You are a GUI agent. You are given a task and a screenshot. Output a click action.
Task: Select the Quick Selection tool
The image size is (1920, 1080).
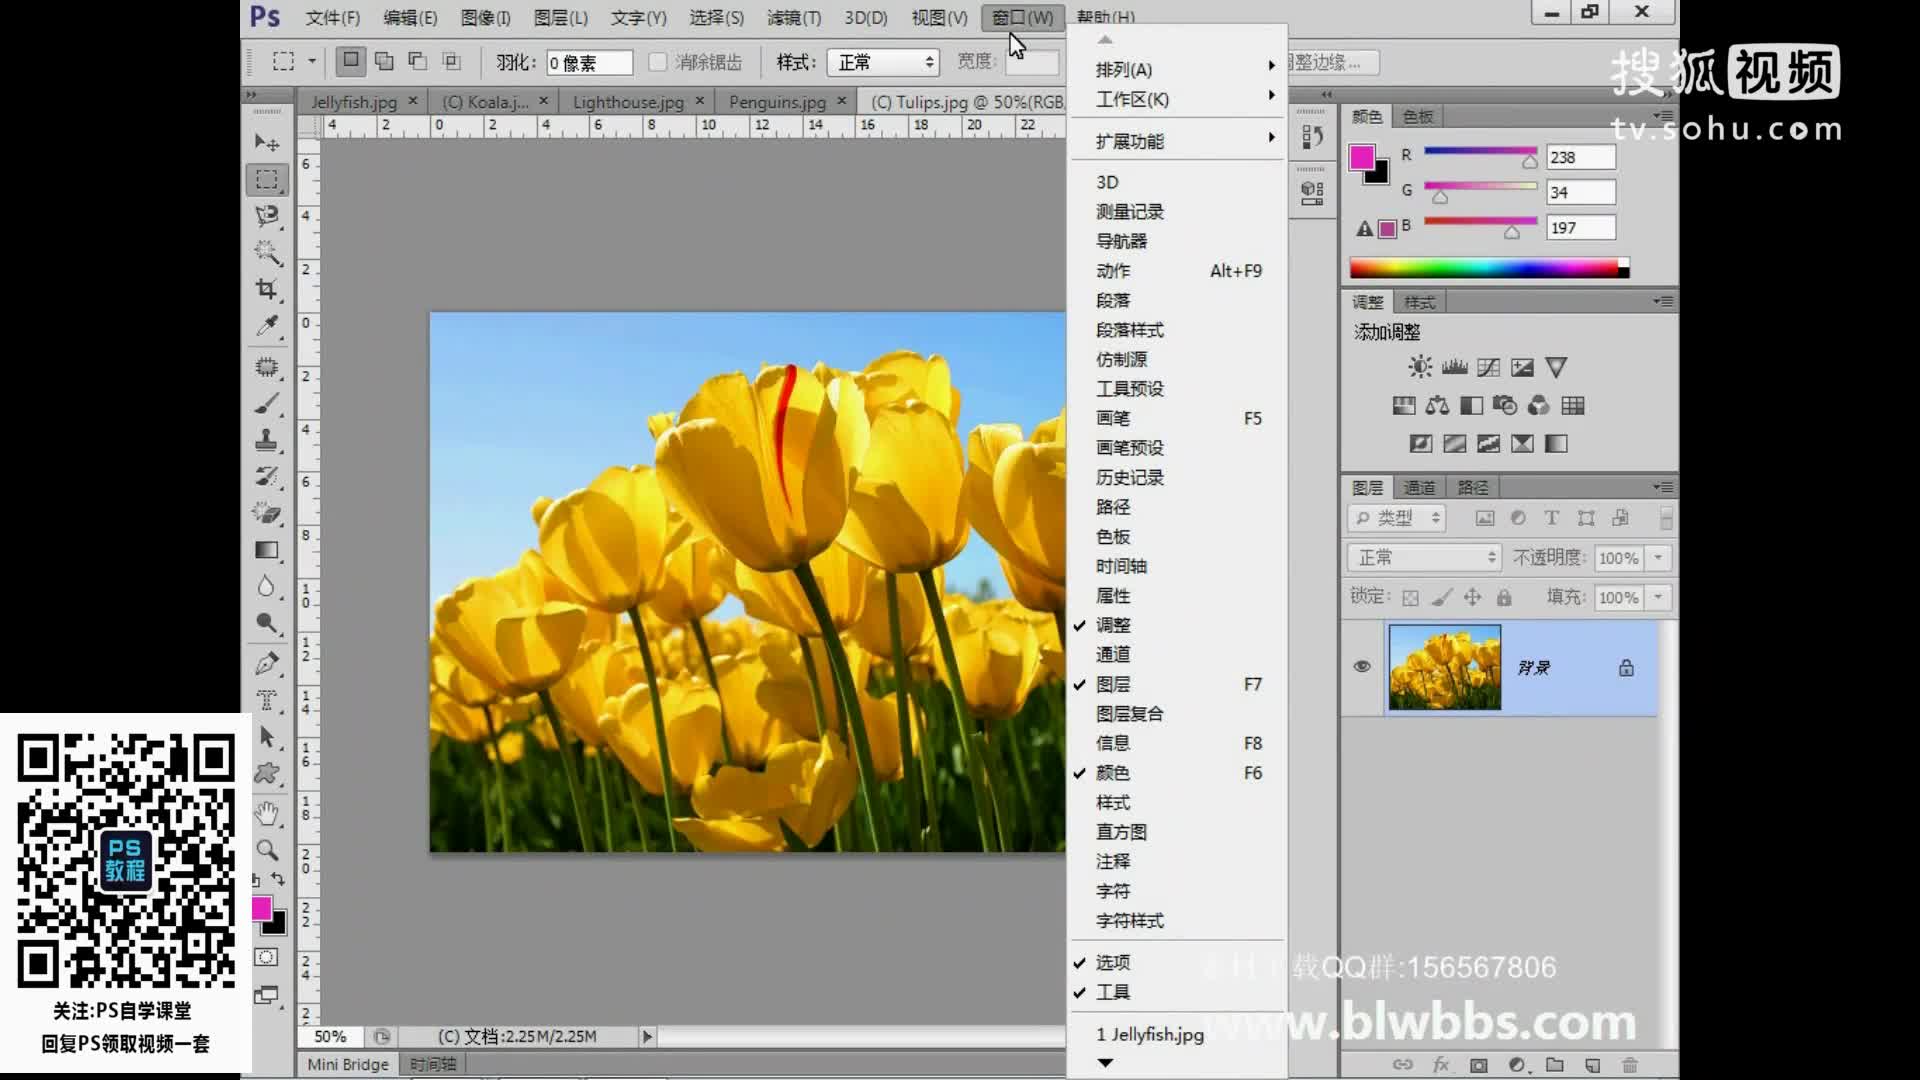pos(266,252)
